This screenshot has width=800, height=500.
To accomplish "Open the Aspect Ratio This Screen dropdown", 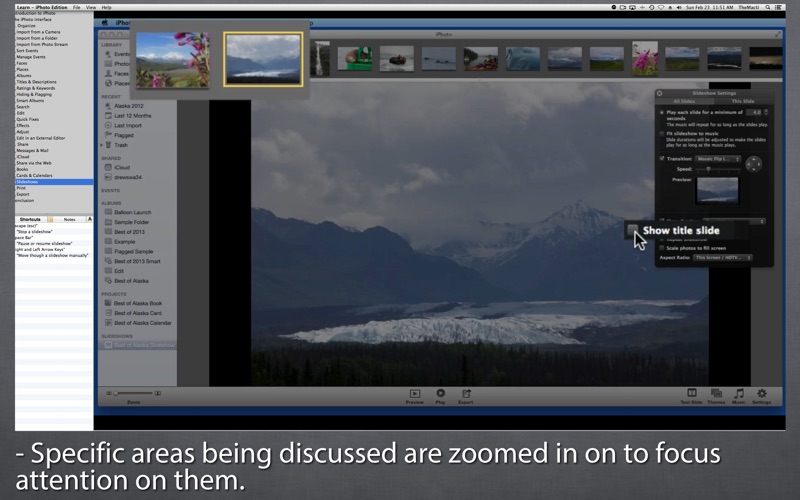I will coord(722,258).
